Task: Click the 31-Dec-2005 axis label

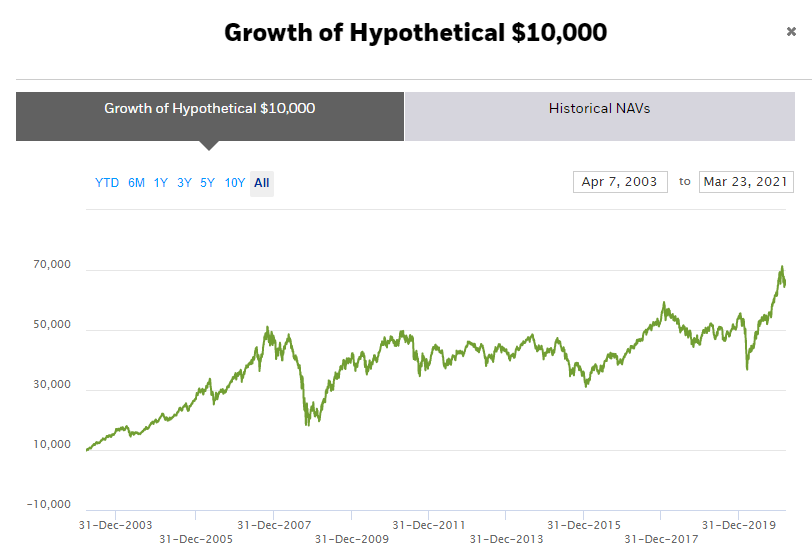Action: pyautogui.click(x=196, y=539)
